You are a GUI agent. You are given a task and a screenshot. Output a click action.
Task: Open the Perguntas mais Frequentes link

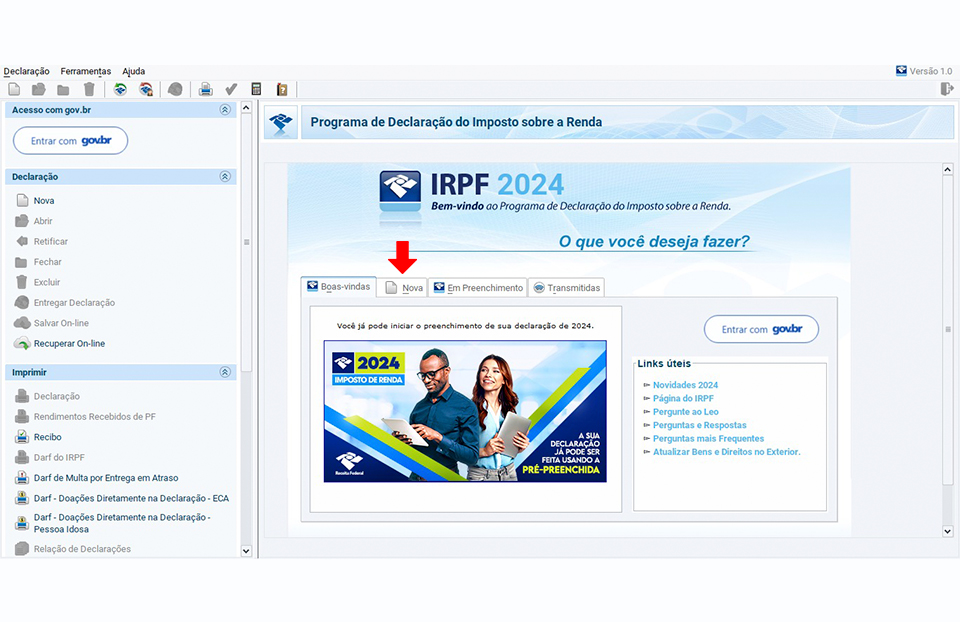coord(708,439)
